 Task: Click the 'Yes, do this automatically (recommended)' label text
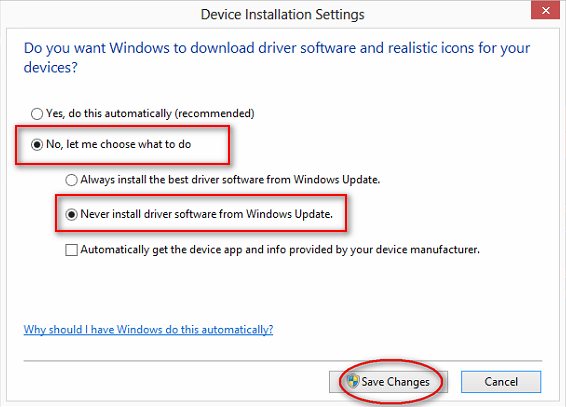pos(150,114)
